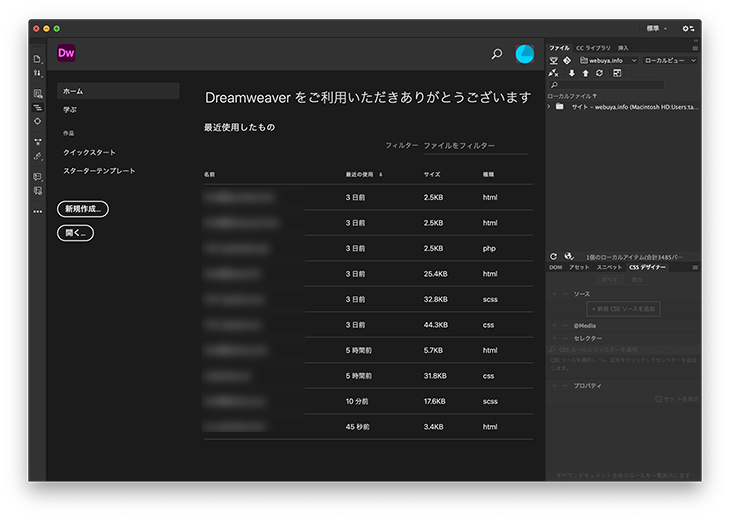730x519 pixels.
Task: Click the Files panel search field
Action: (x=607, y=85)
